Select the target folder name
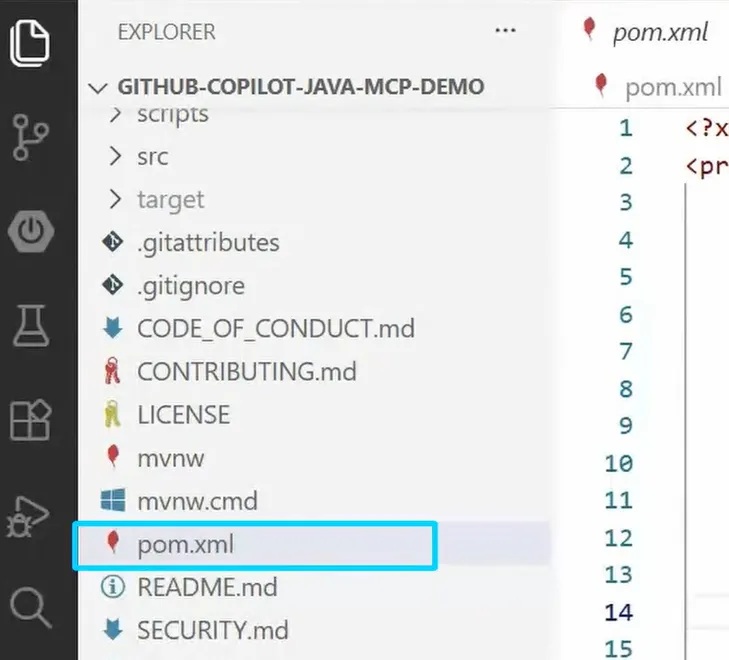This screenshot has width=729, height=660. (x=171, y=200)
